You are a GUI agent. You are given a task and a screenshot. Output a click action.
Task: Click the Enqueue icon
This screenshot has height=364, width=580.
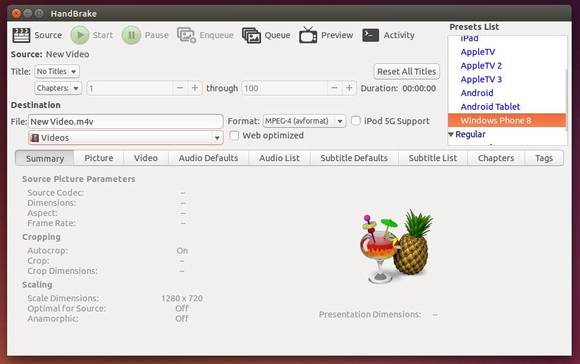(186, 35)
